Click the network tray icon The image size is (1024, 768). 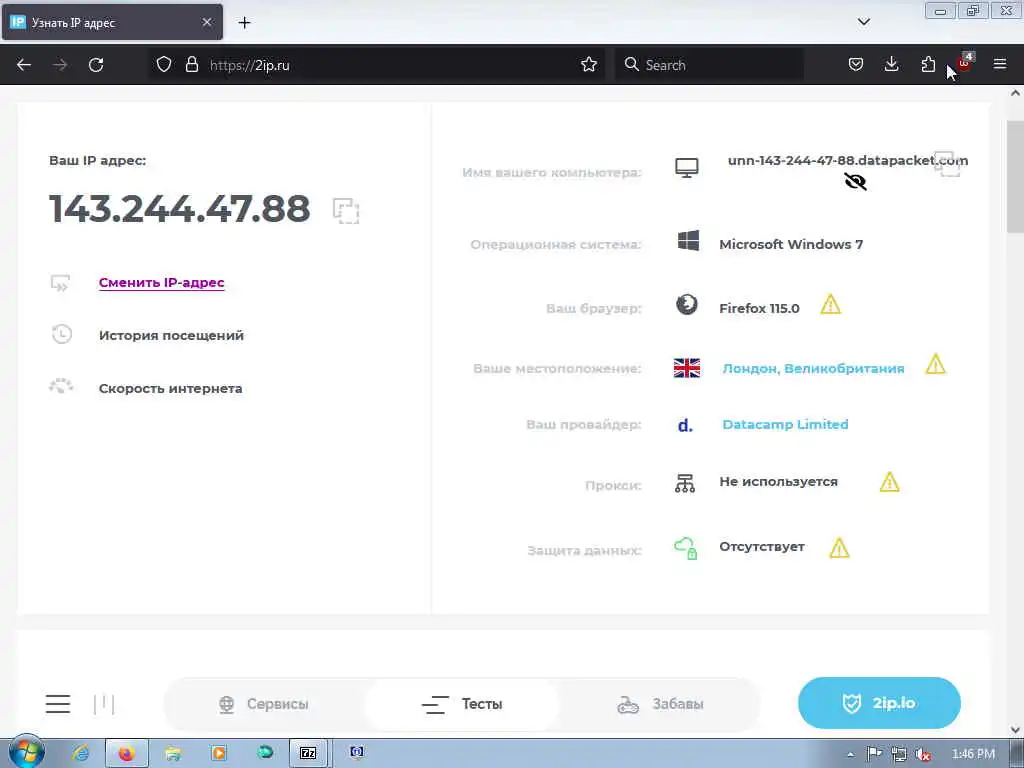point(899,754)
